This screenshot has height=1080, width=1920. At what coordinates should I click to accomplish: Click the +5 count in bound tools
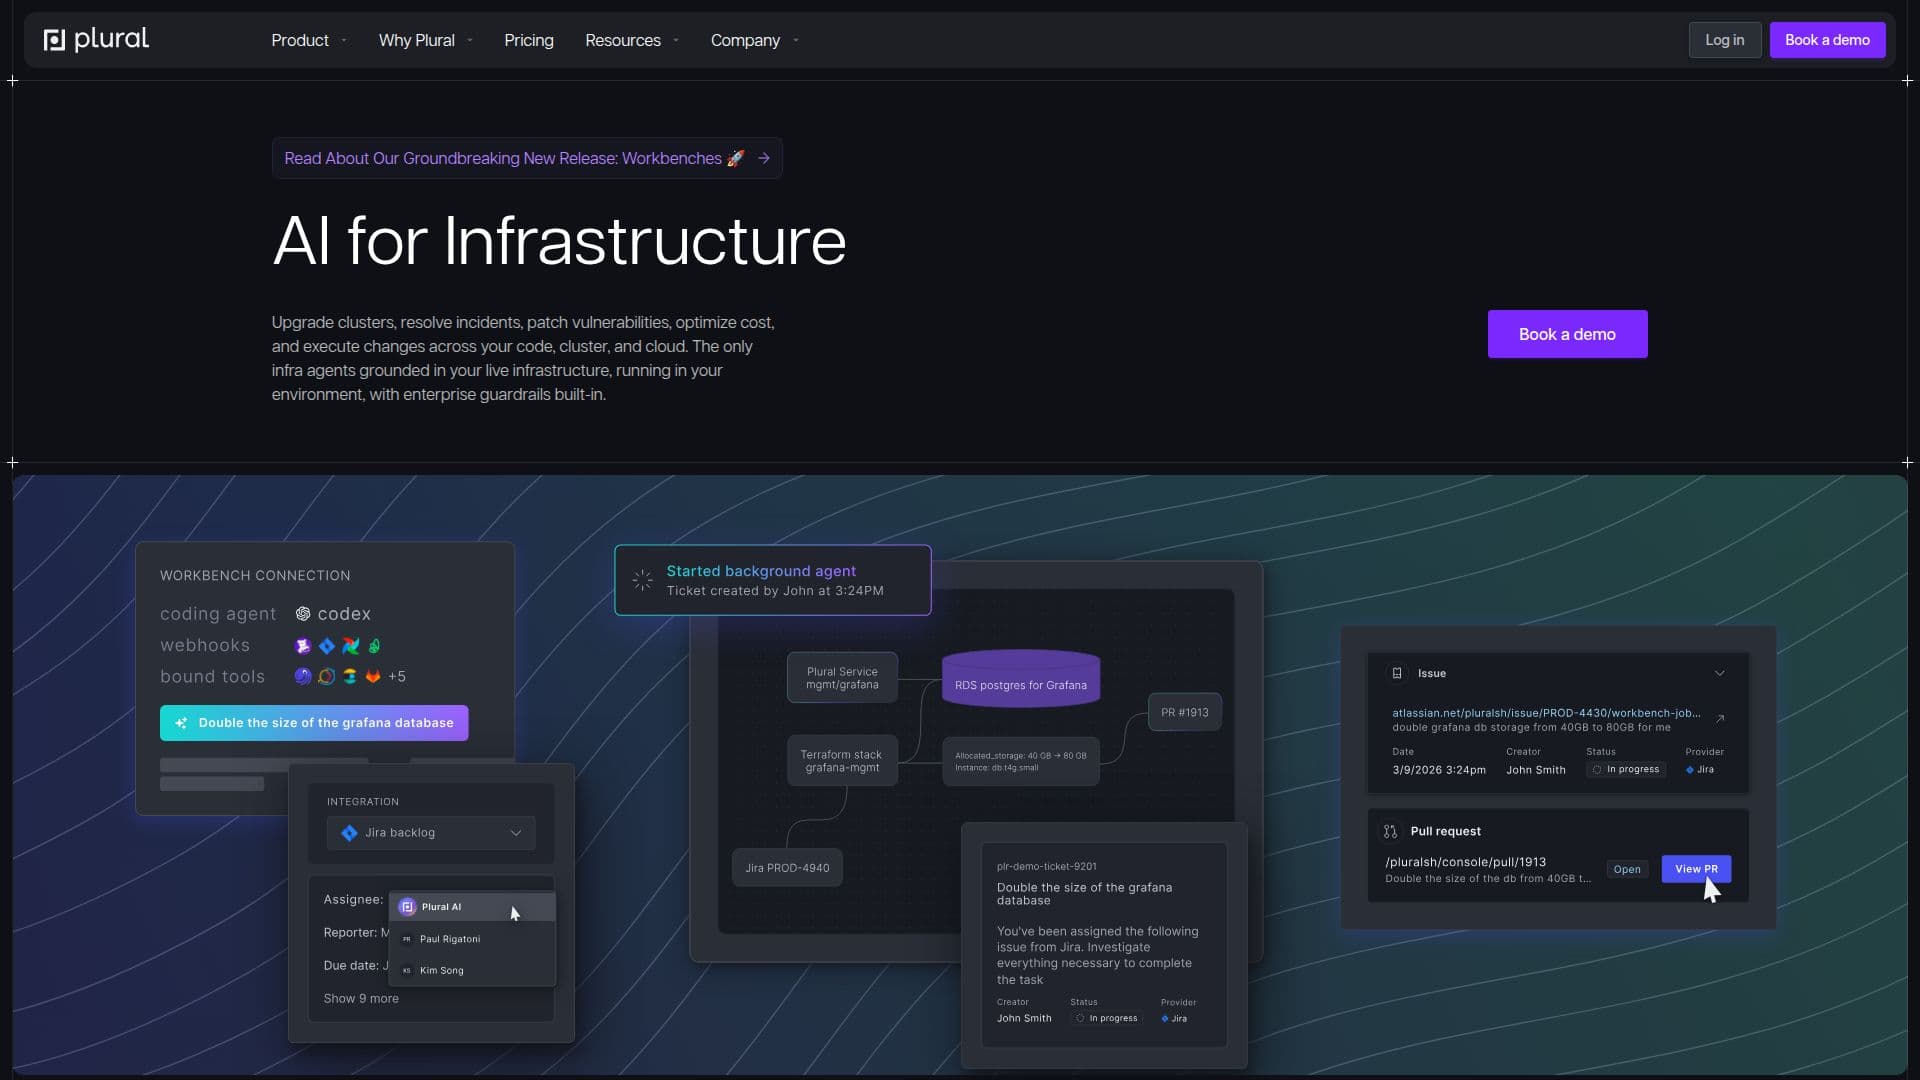coord(397,677)
